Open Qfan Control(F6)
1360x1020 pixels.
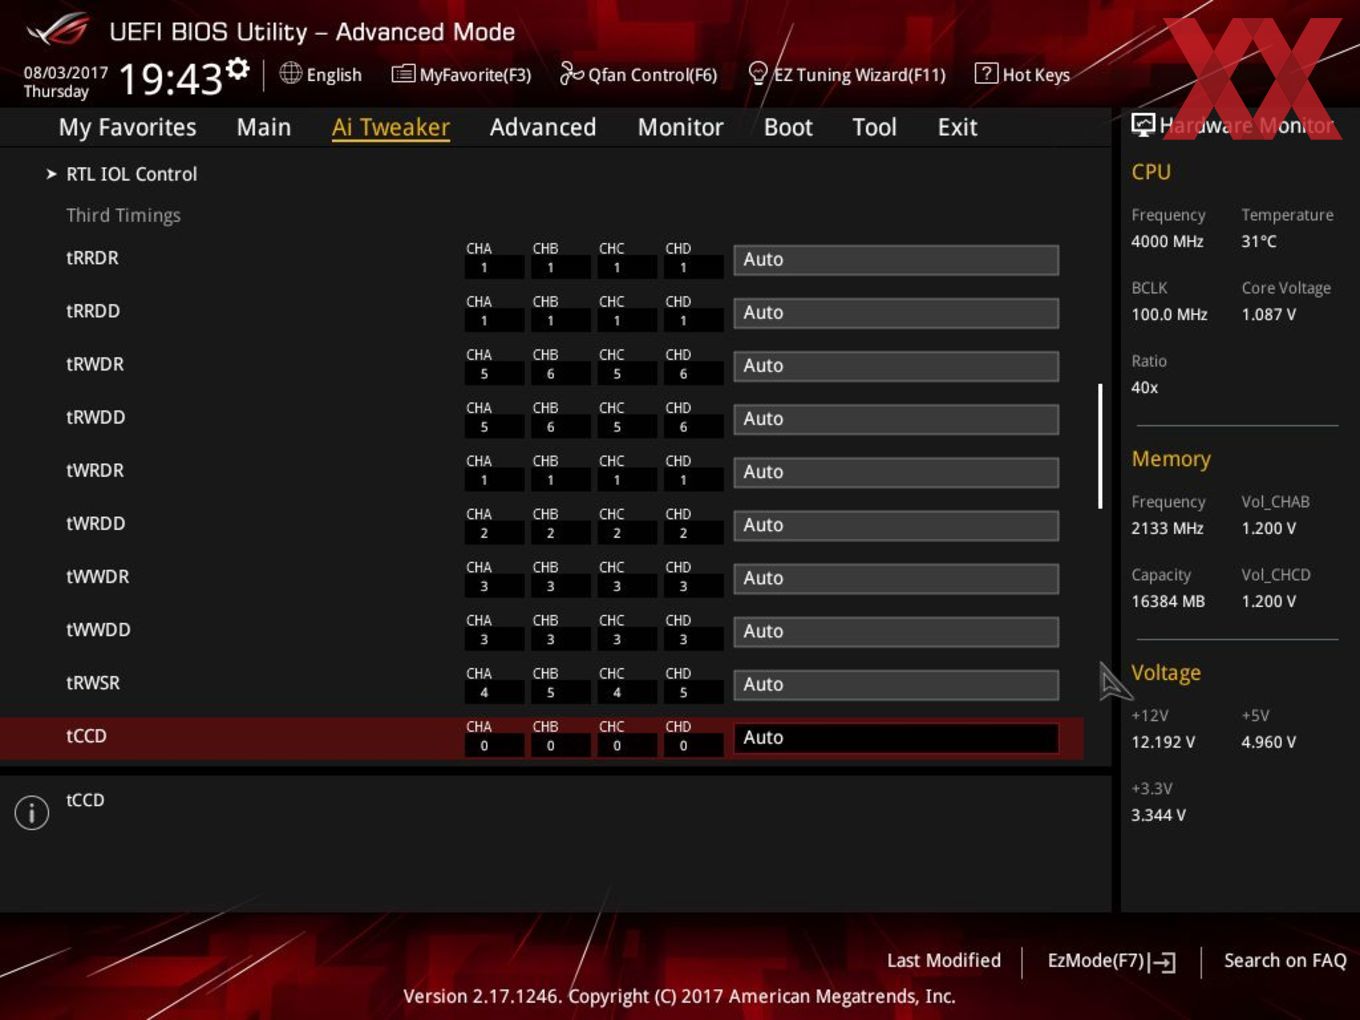coord(653,75)
